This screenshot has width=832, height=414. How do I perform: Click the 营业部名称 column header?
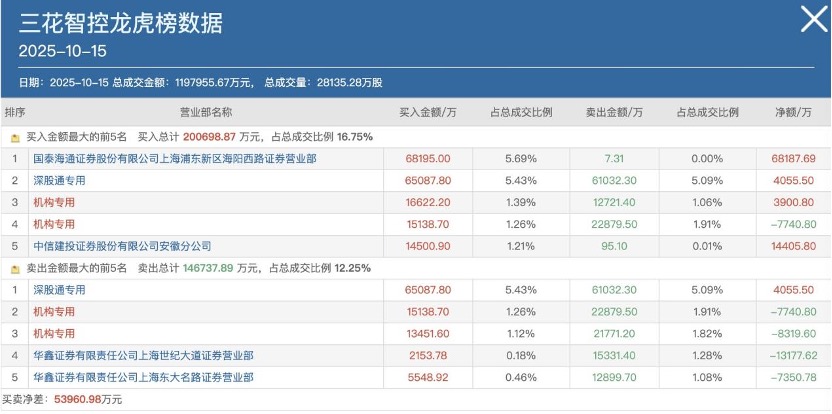[x=206, y=113]
